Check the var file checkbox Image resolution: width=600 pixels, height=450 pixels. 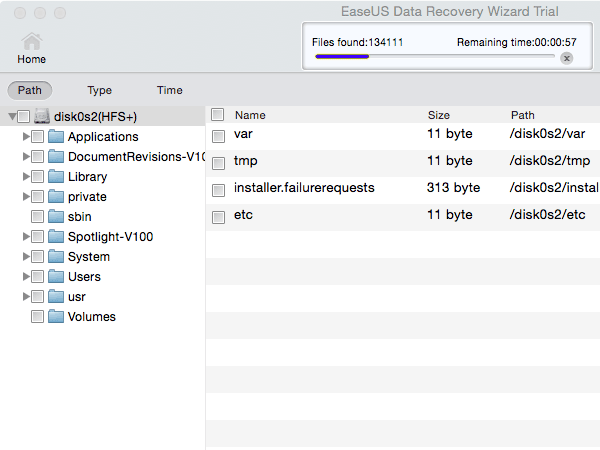tap(218, 136)
